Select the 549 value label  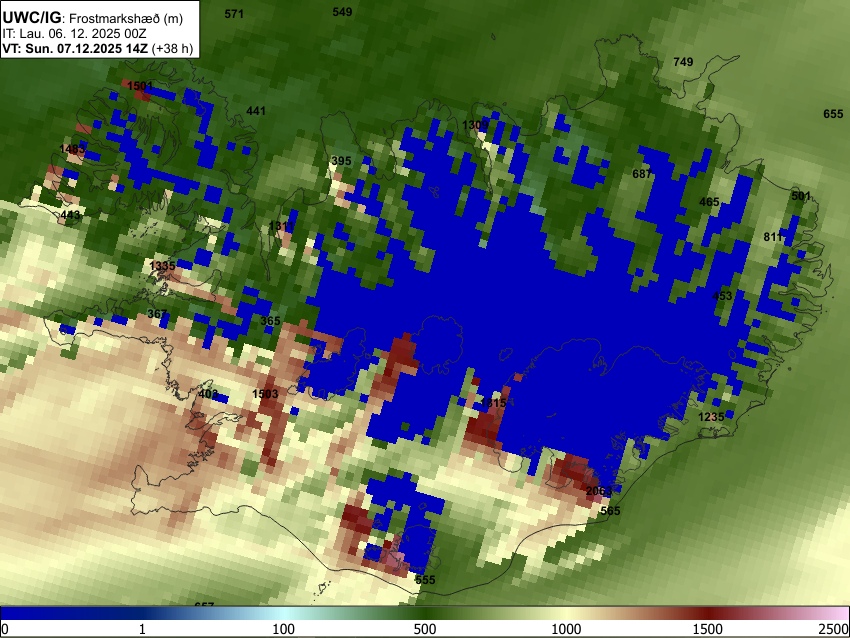[342, 12]
